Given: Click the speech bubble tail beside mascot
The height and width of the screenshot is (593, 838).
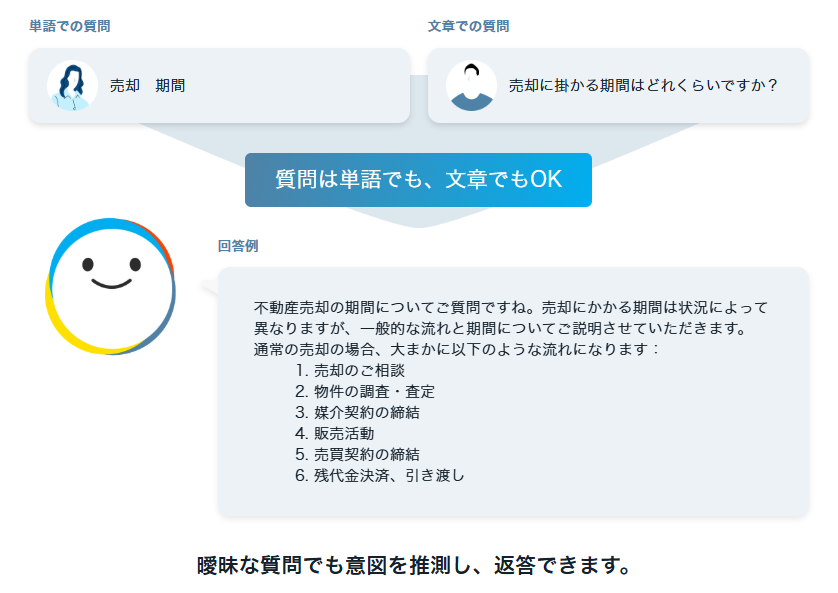Looking at the screenshot, I should (210, 287).
